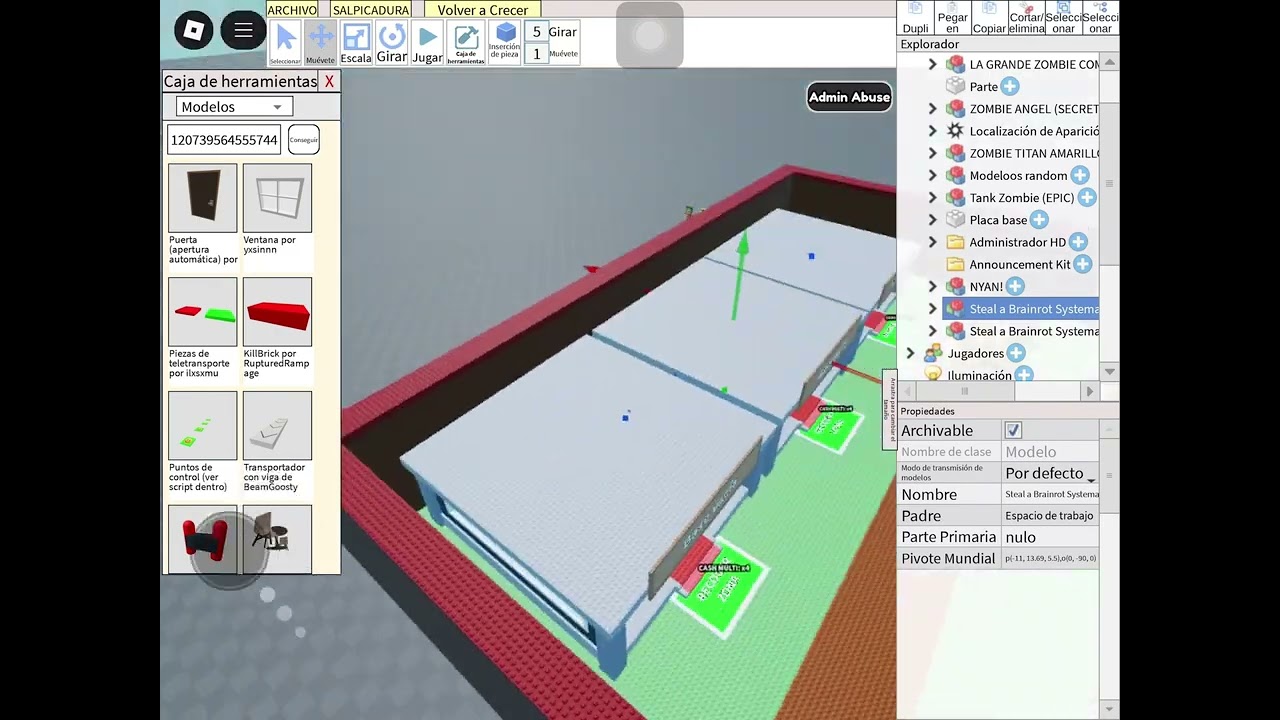Screen dimensions: 1280x720
Task: Open Por defecto streaming mode dropdown
Action: point(1050,473)
